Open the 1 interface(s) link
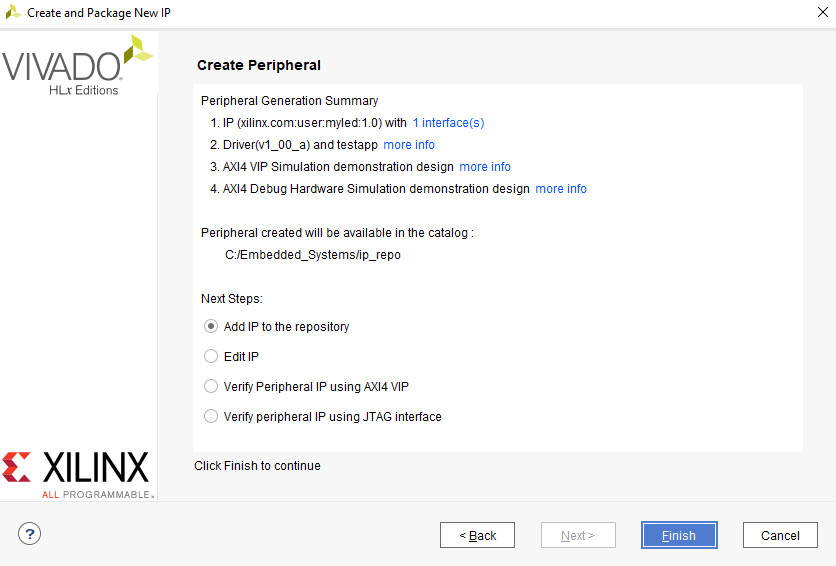This screenshot has width=836, height=566. coord(448,123)
